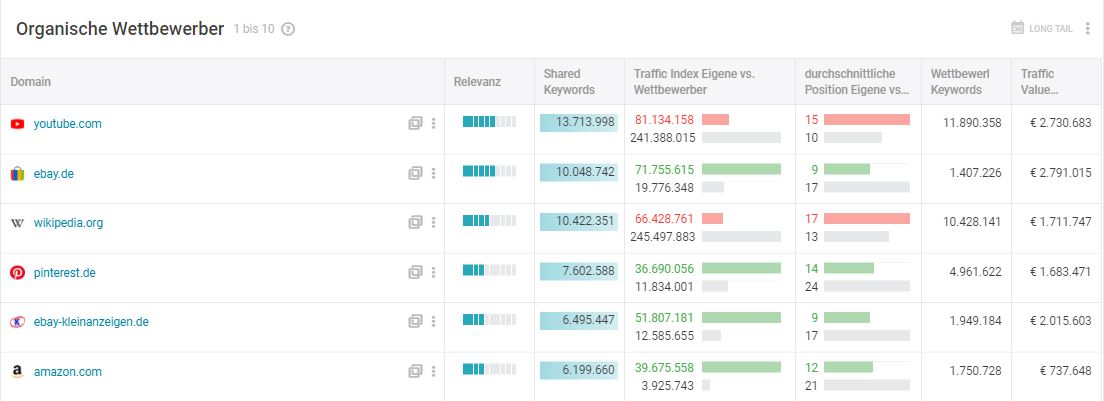Click traffic value € 2.791.015

click(1060, 173)
